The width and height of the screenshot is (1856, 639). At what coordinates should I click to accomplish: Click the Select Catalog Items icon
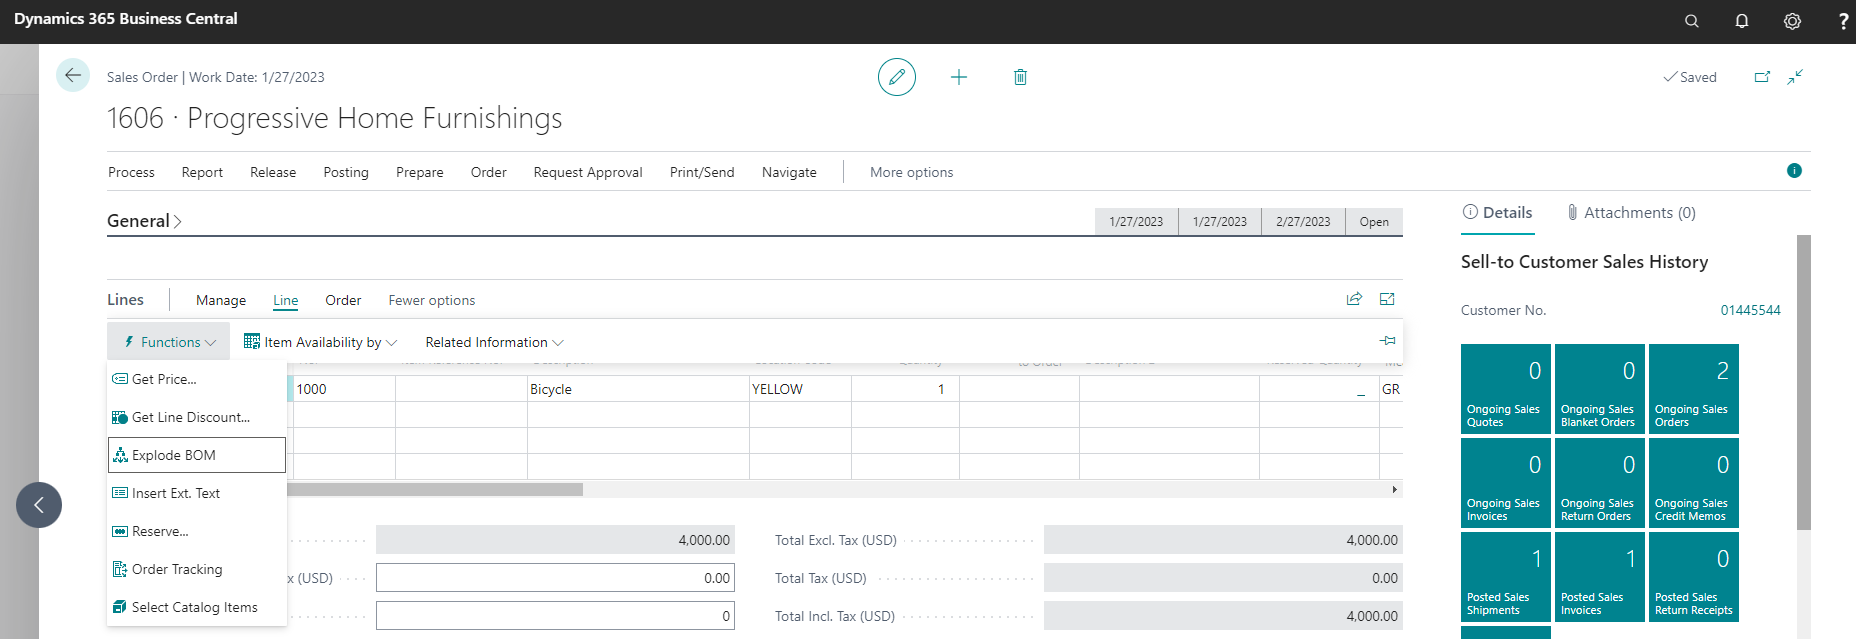pos(120,607)
